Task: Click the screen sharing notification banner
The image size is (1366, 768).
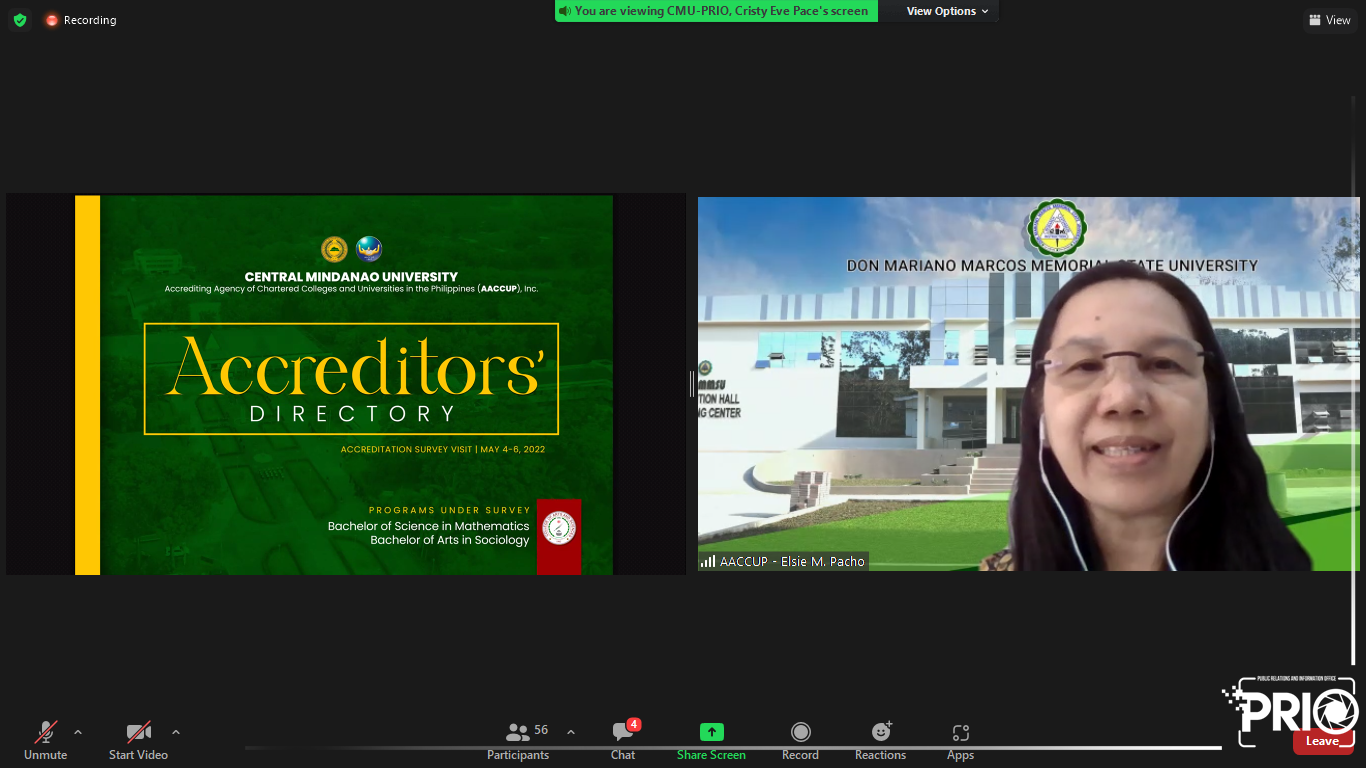Action: pyautogui.click(x=716, y=11)
